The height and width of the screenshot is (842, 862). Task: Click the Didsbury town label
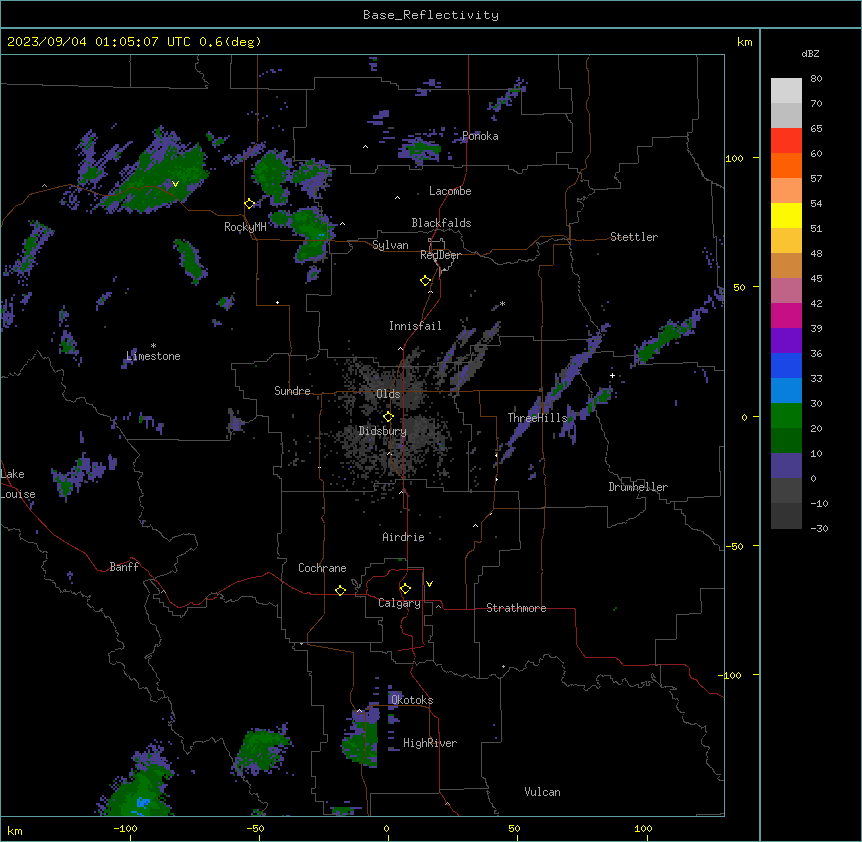tap(383, 431)
